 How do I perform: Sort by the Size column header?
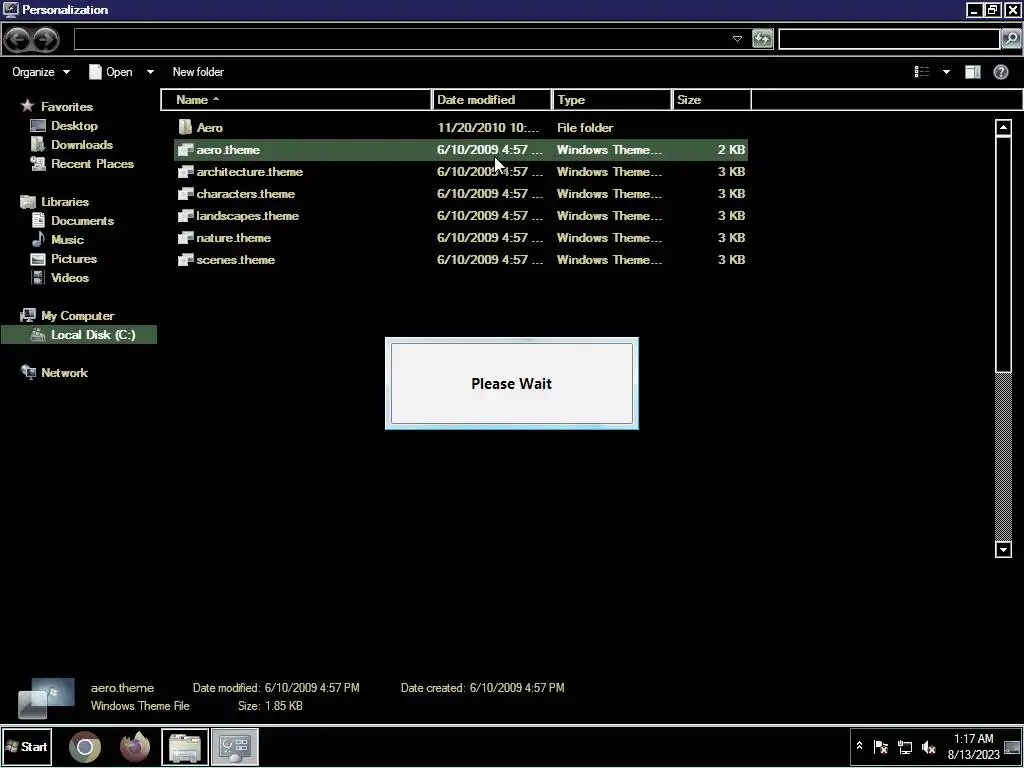tap(712, 100)
